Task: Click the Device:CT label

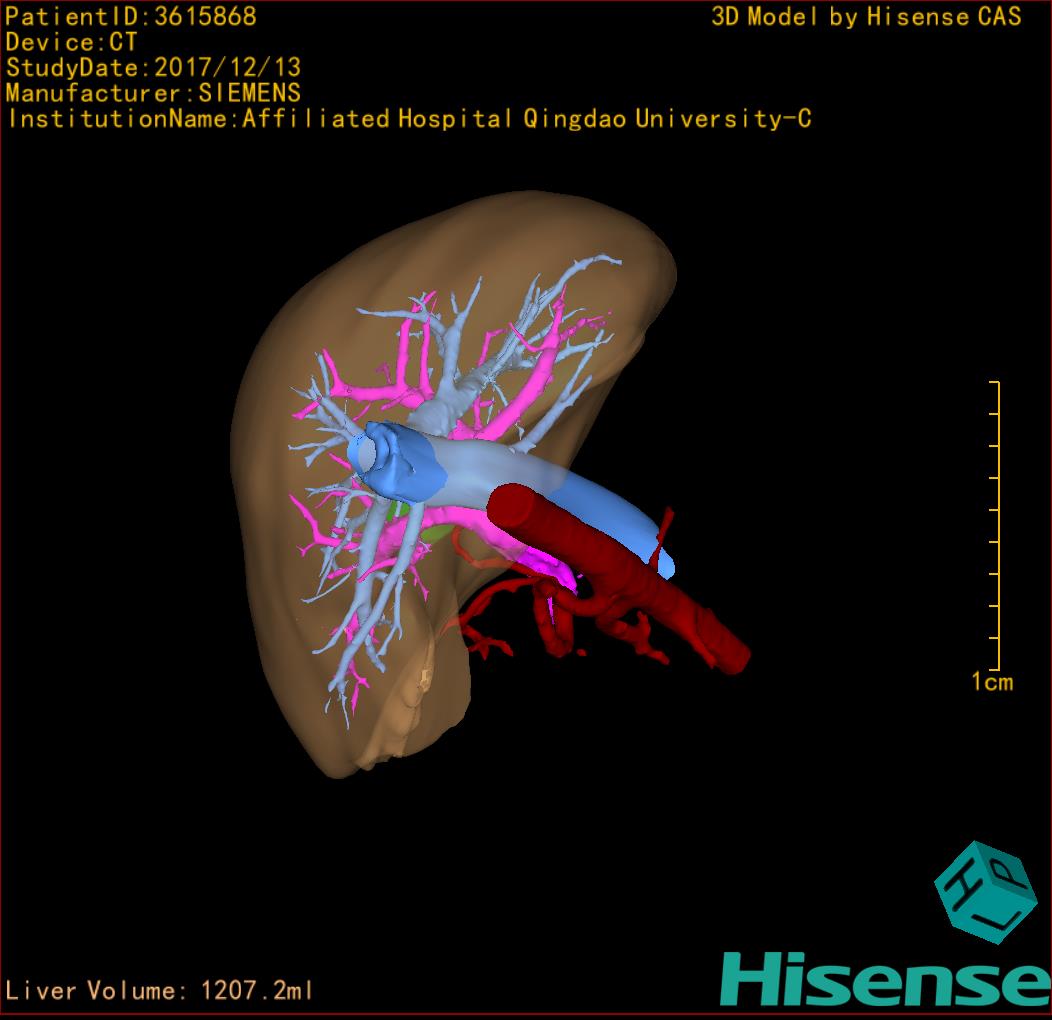Action: click(71, 42)
